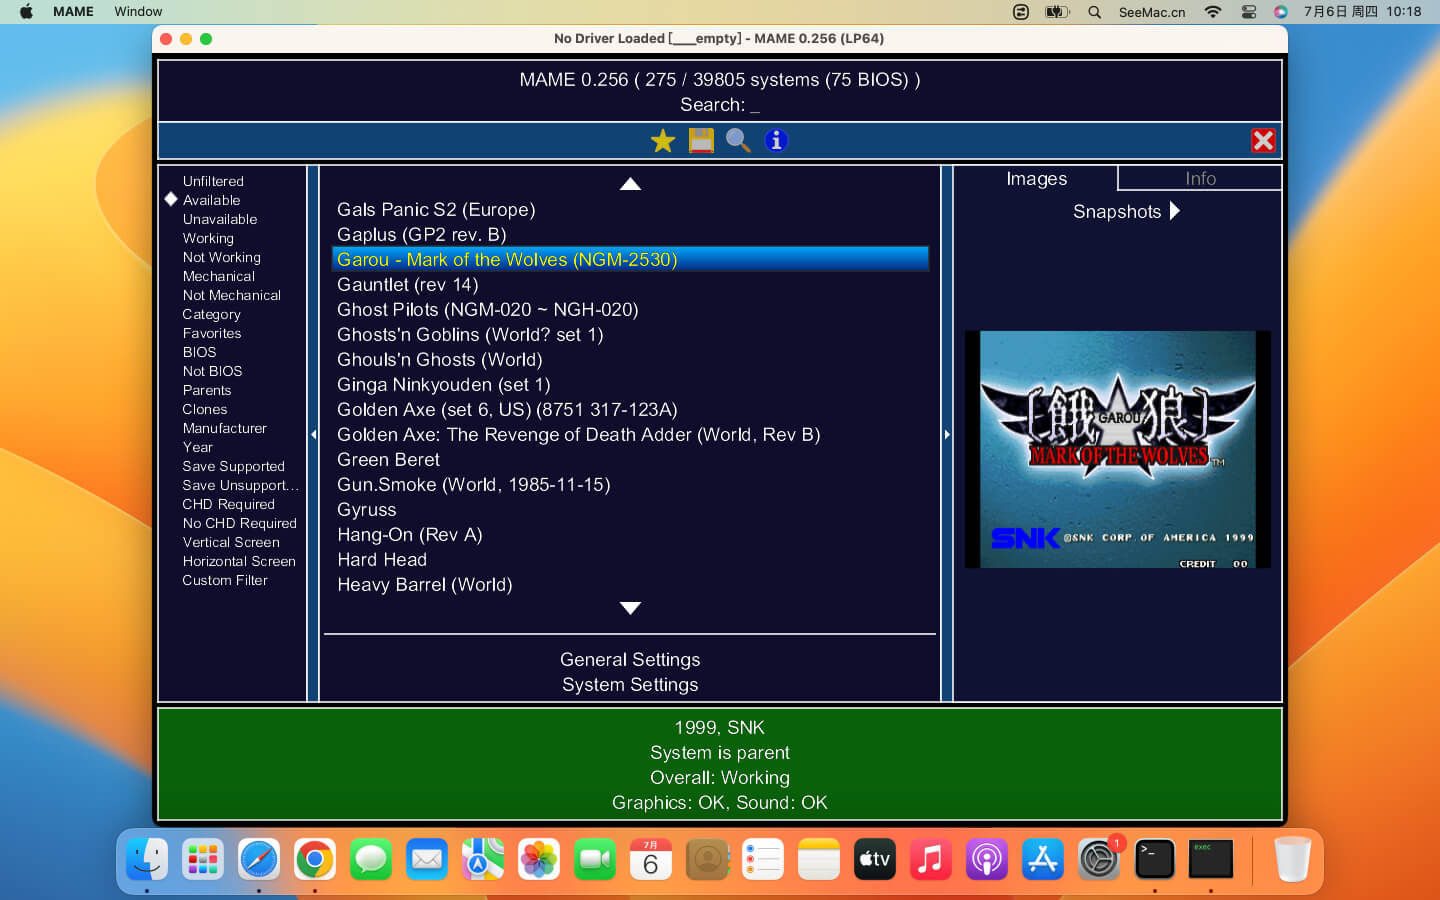
Task: Open Terminal from the Dock
Action: [x=1155, y=859]
